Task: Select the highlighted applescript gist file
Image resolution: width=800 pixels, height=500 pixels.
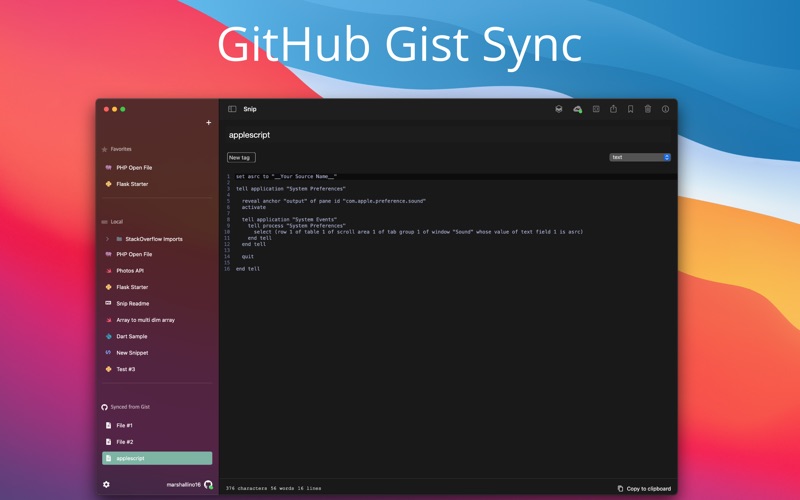Action: 157,458
